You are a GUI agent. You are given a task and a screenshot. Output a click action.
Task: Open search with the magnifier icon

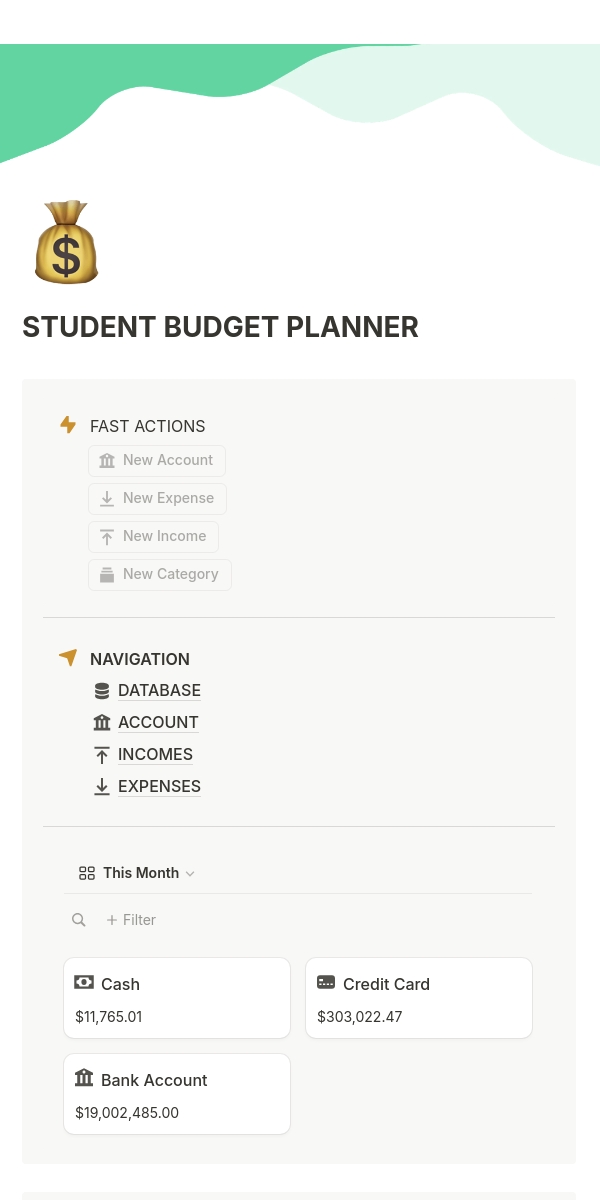click(79, 920)
